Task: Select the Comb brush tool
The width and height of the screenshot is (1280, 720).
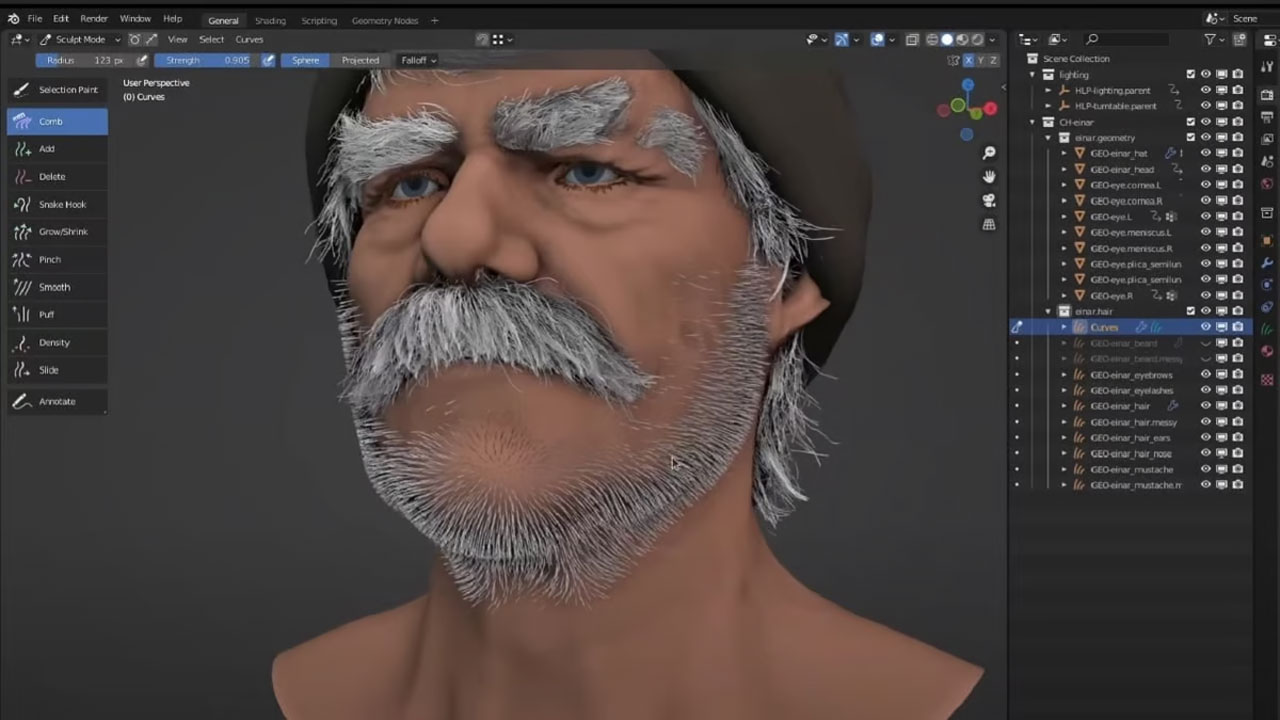Action: 57,121
